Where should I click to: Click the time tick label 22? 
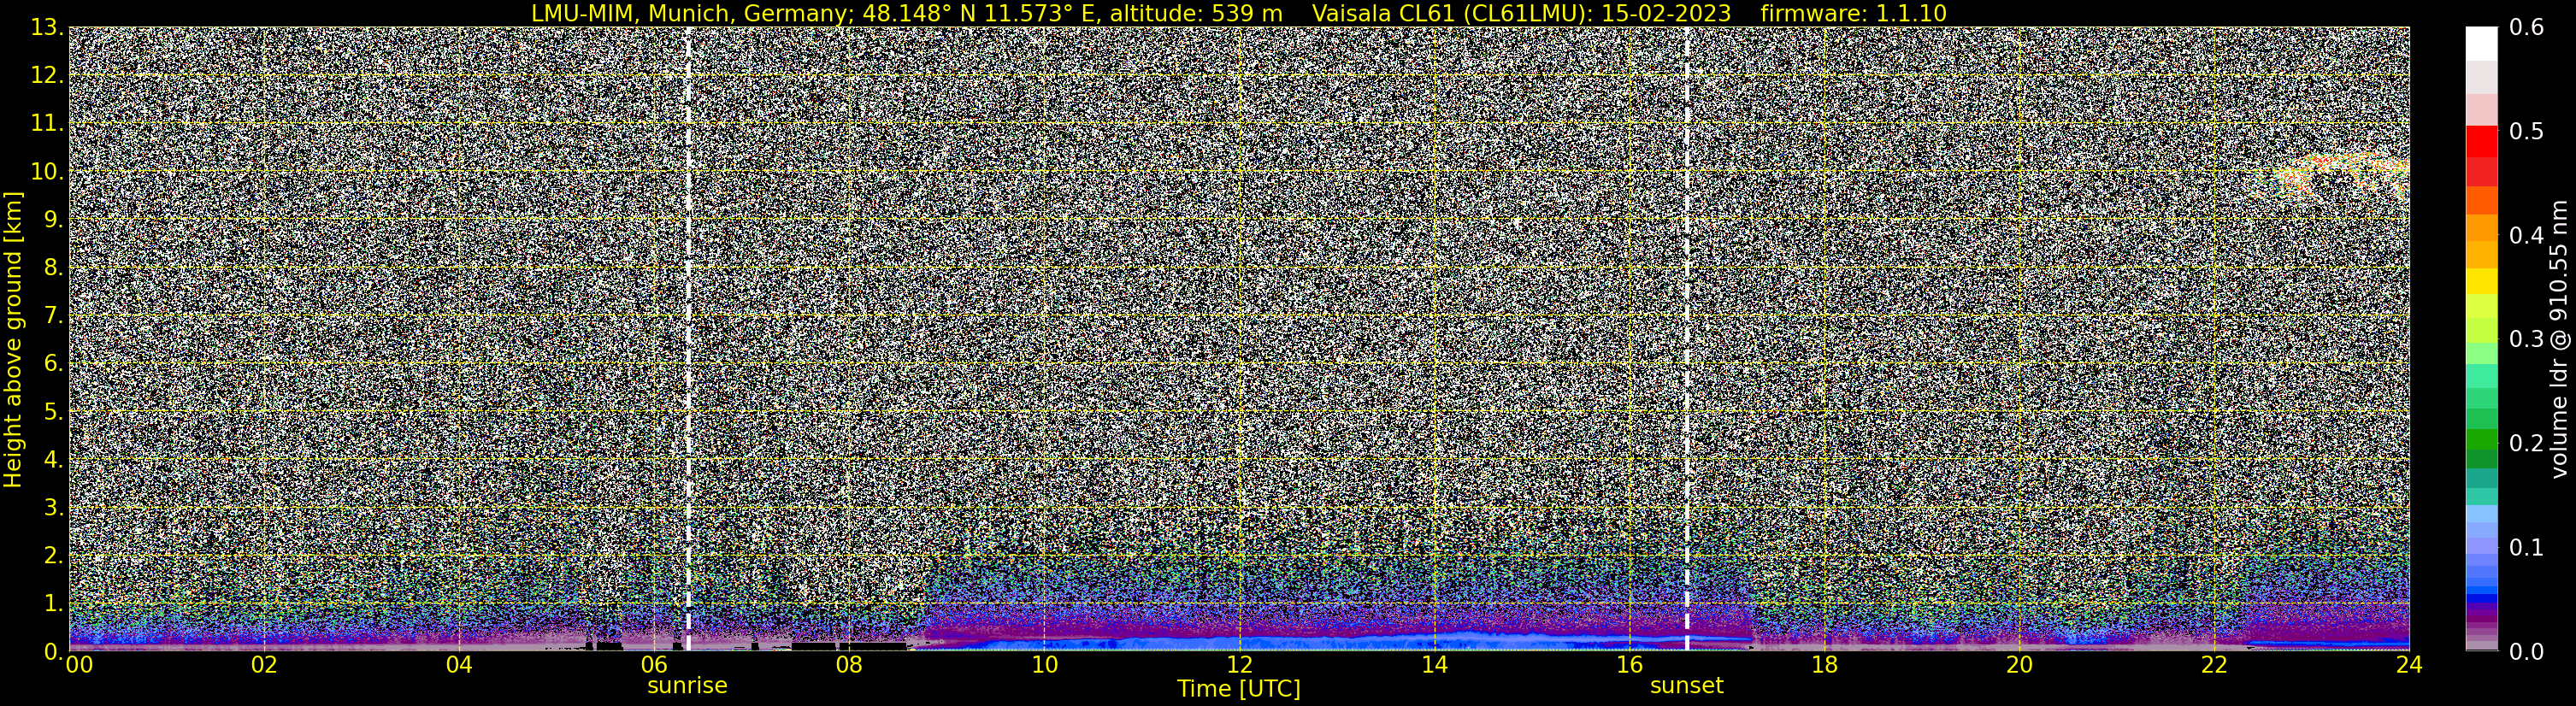(x=2214, y=665)
